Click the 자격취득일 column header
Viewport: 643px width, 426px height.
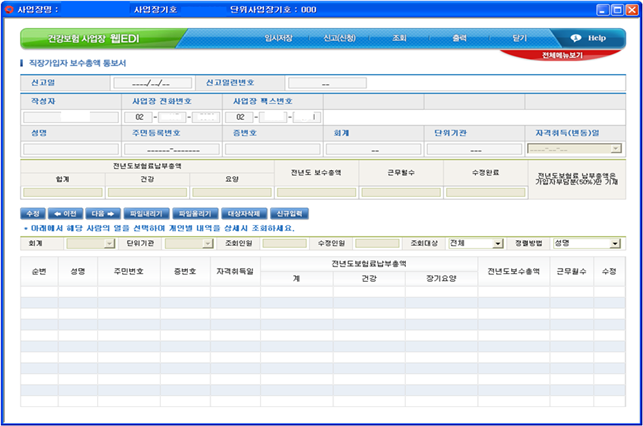coord(235,271)
